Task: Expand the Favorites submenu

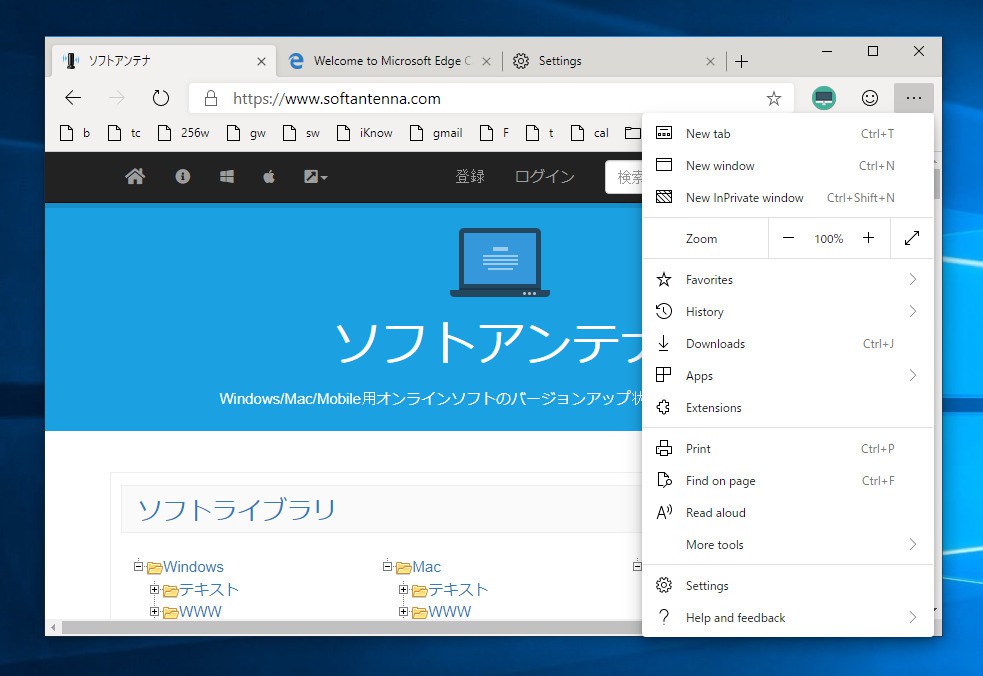Action: [787, 280]
